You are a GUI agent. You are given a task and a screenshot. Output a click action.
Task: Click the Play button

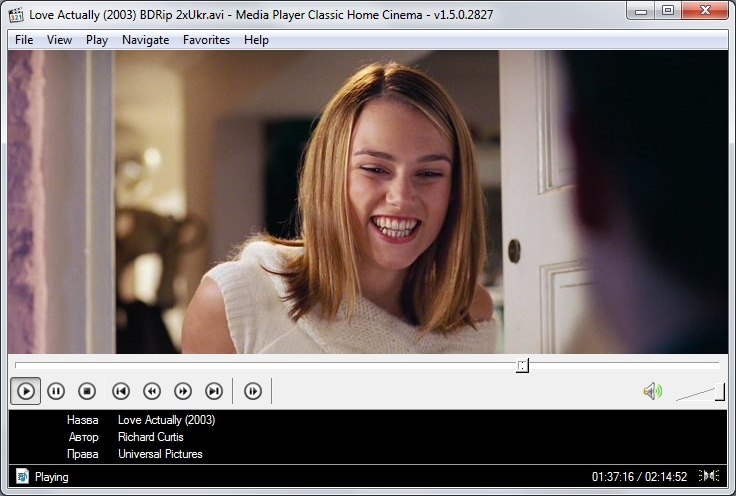pos(26,391)
